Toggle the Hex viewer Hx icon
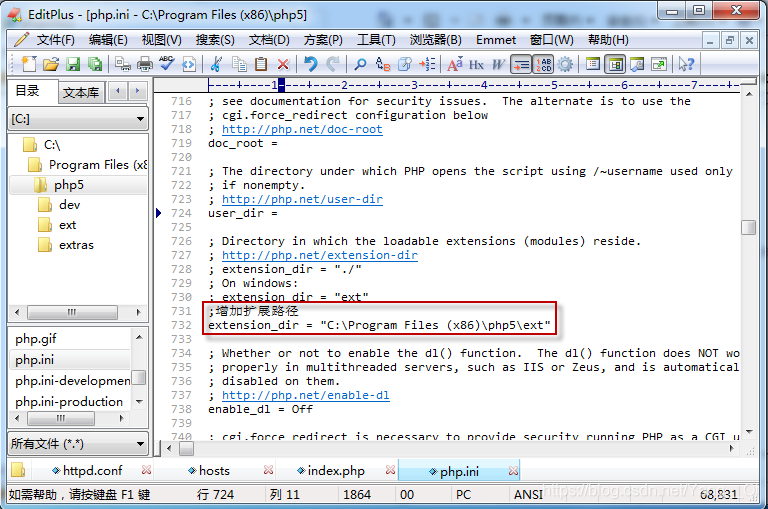 point(476,64)
